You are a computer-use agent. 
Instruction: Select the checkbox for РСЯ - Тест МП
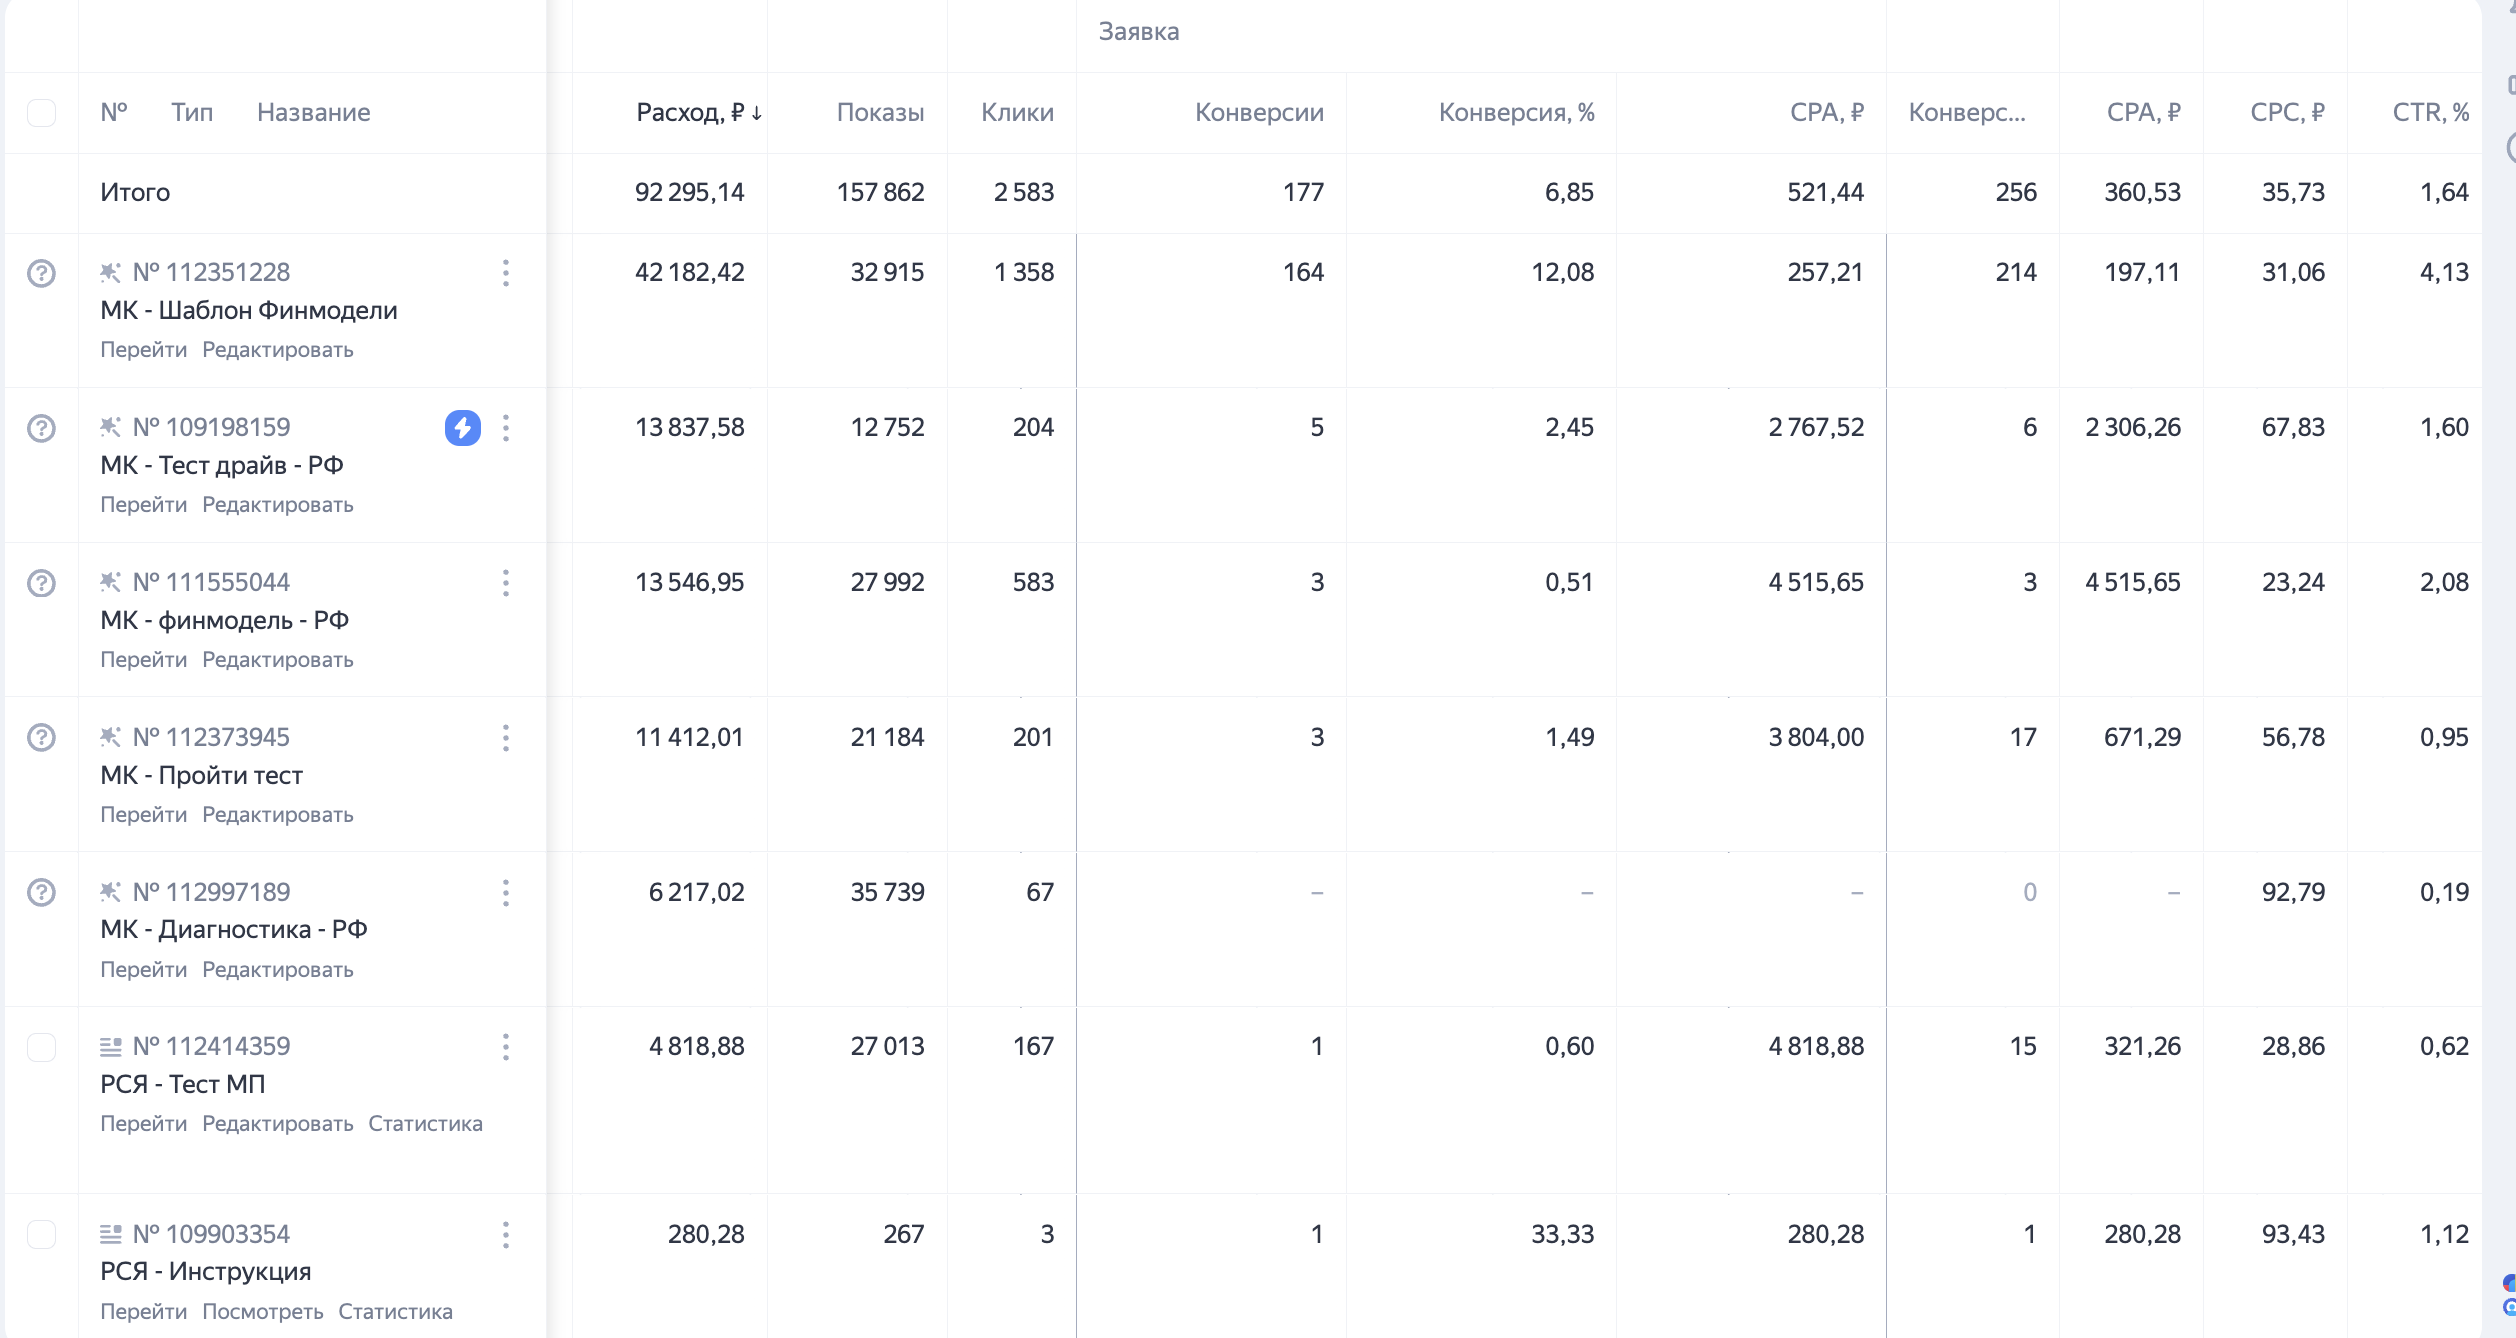(41, 1047)
